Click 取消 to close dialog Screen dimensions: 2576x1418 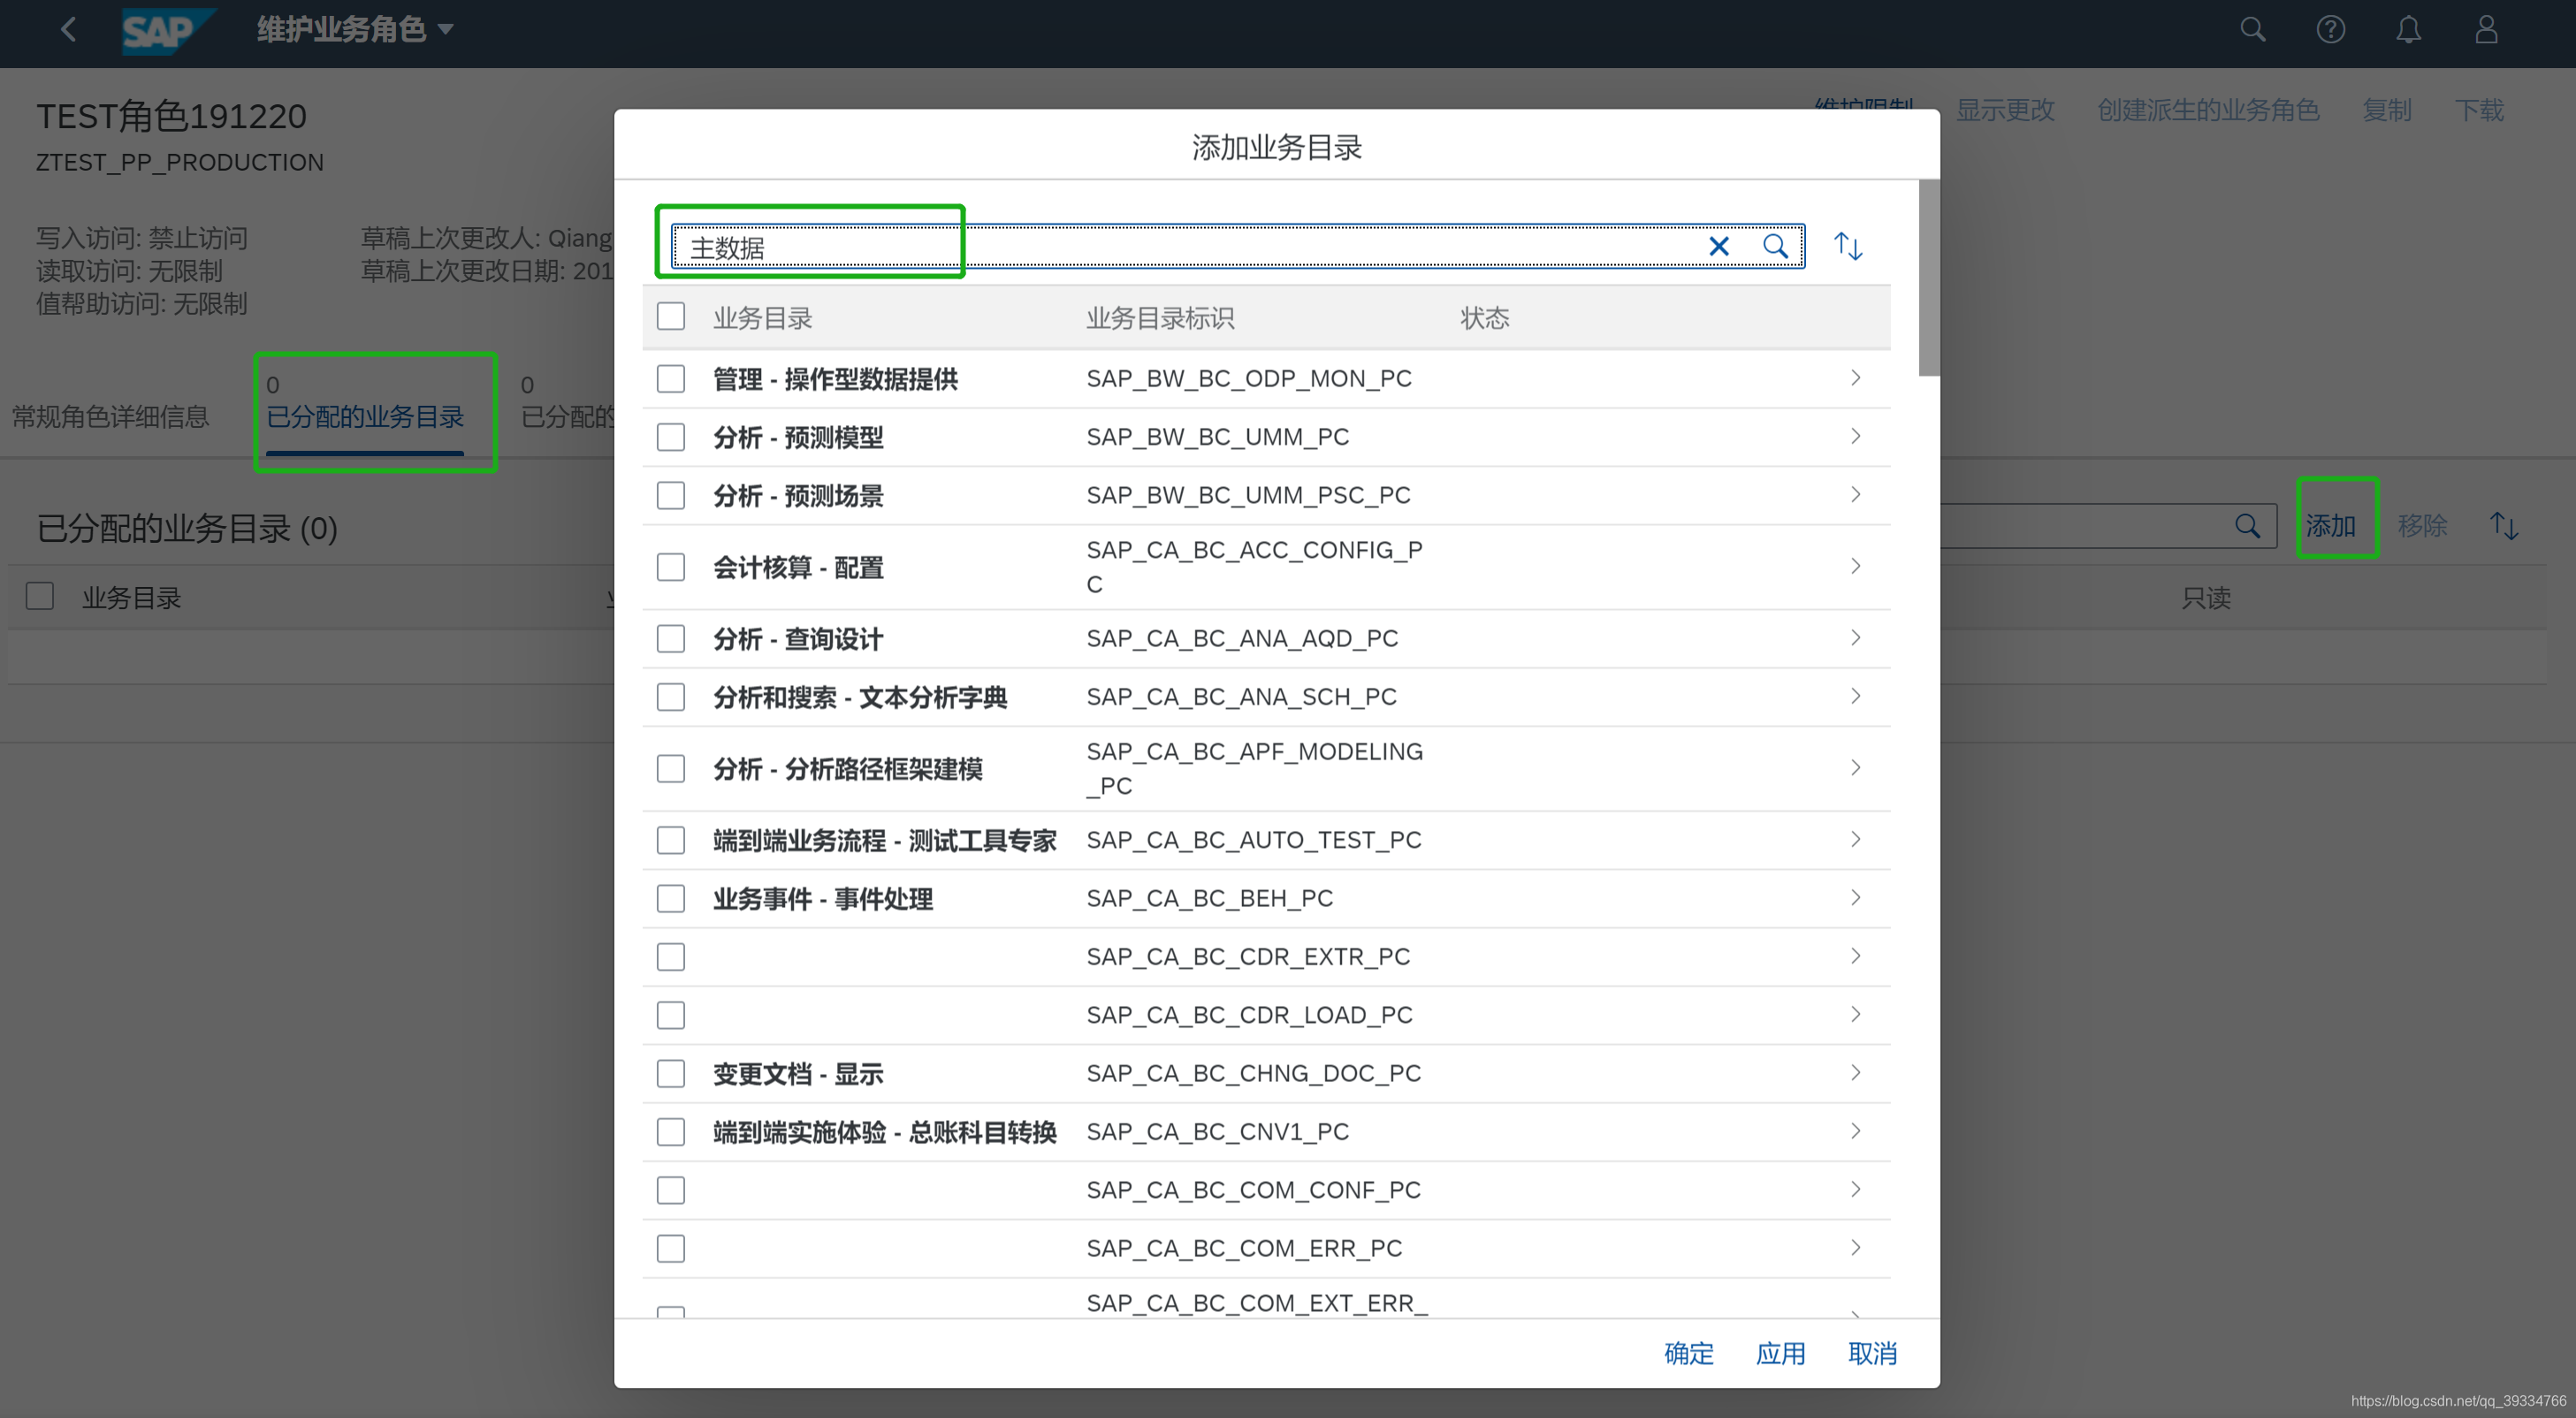(x=1872, y=1353)
